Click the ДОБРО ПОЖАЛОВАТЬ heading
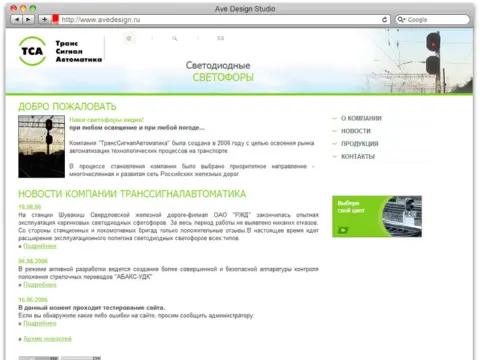The height and width of the screenshot is (360, 480). pos(67,107)
